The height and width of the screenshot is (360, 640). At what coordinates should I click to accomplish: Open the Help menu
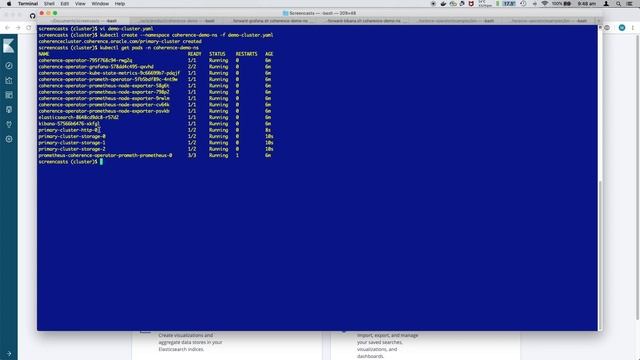click(x=120, y=4)
